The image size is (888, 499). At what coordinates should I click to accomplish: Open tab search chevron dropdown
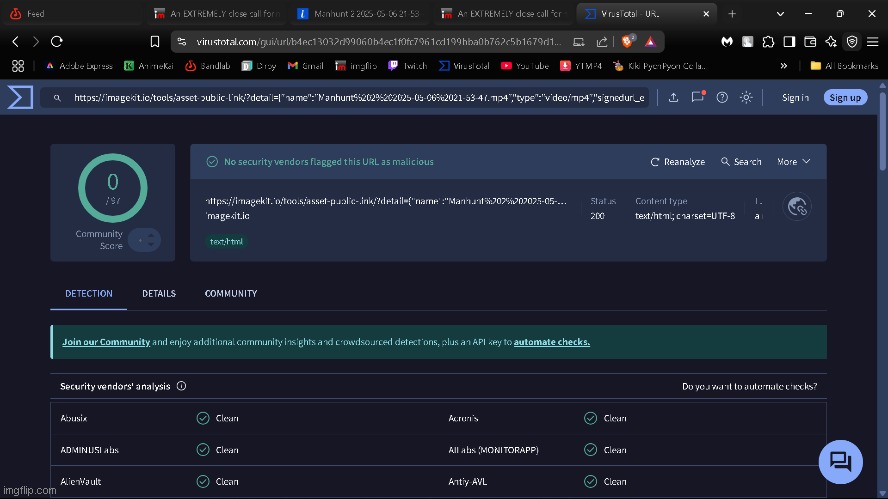pyautogui.click(x=780, y=14)
